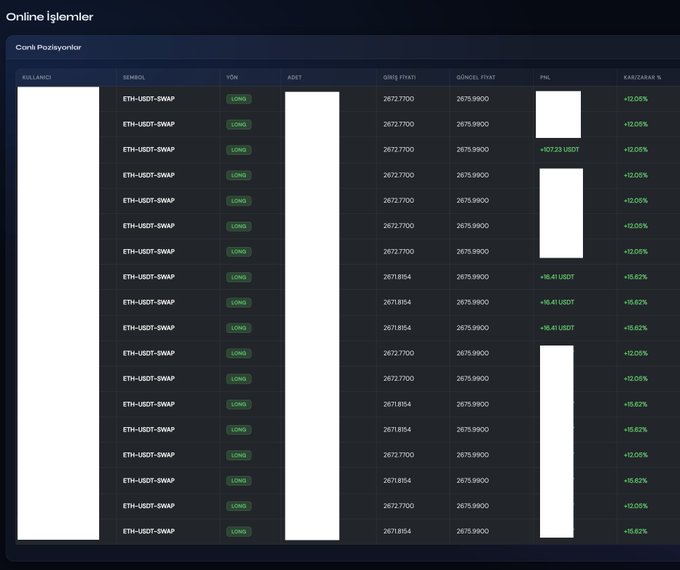Click +12.05% in the +107.23 USDT row
680x570 pixels.
click(x=635, y=150)
